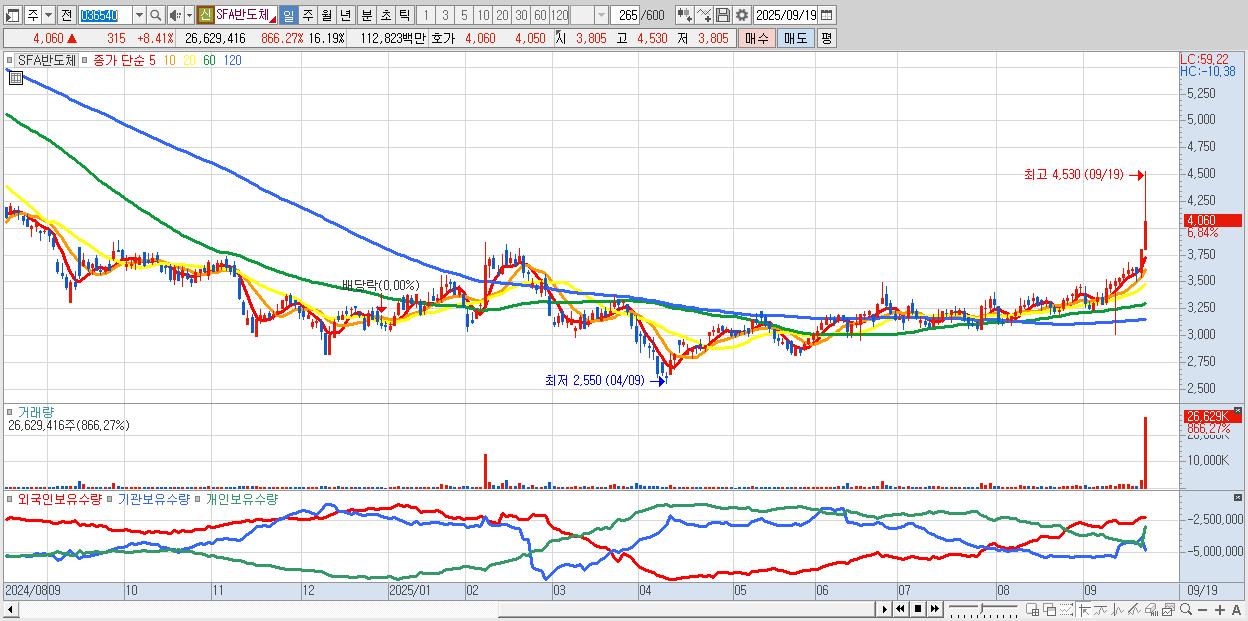Click the wave line chart icon

1117,609
